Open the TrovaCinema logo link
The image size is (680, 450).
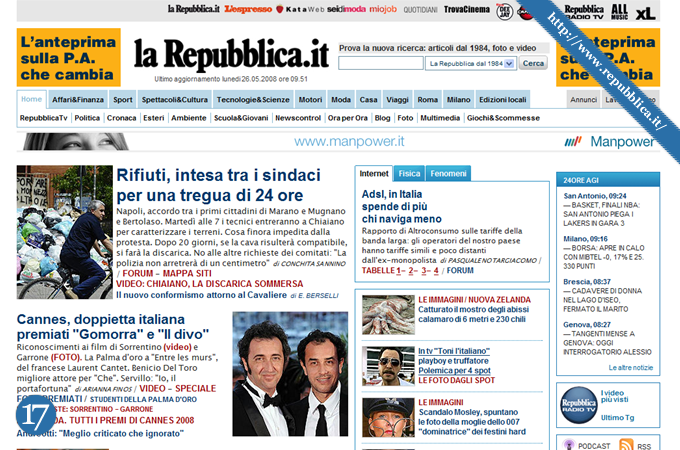(467, 9)
